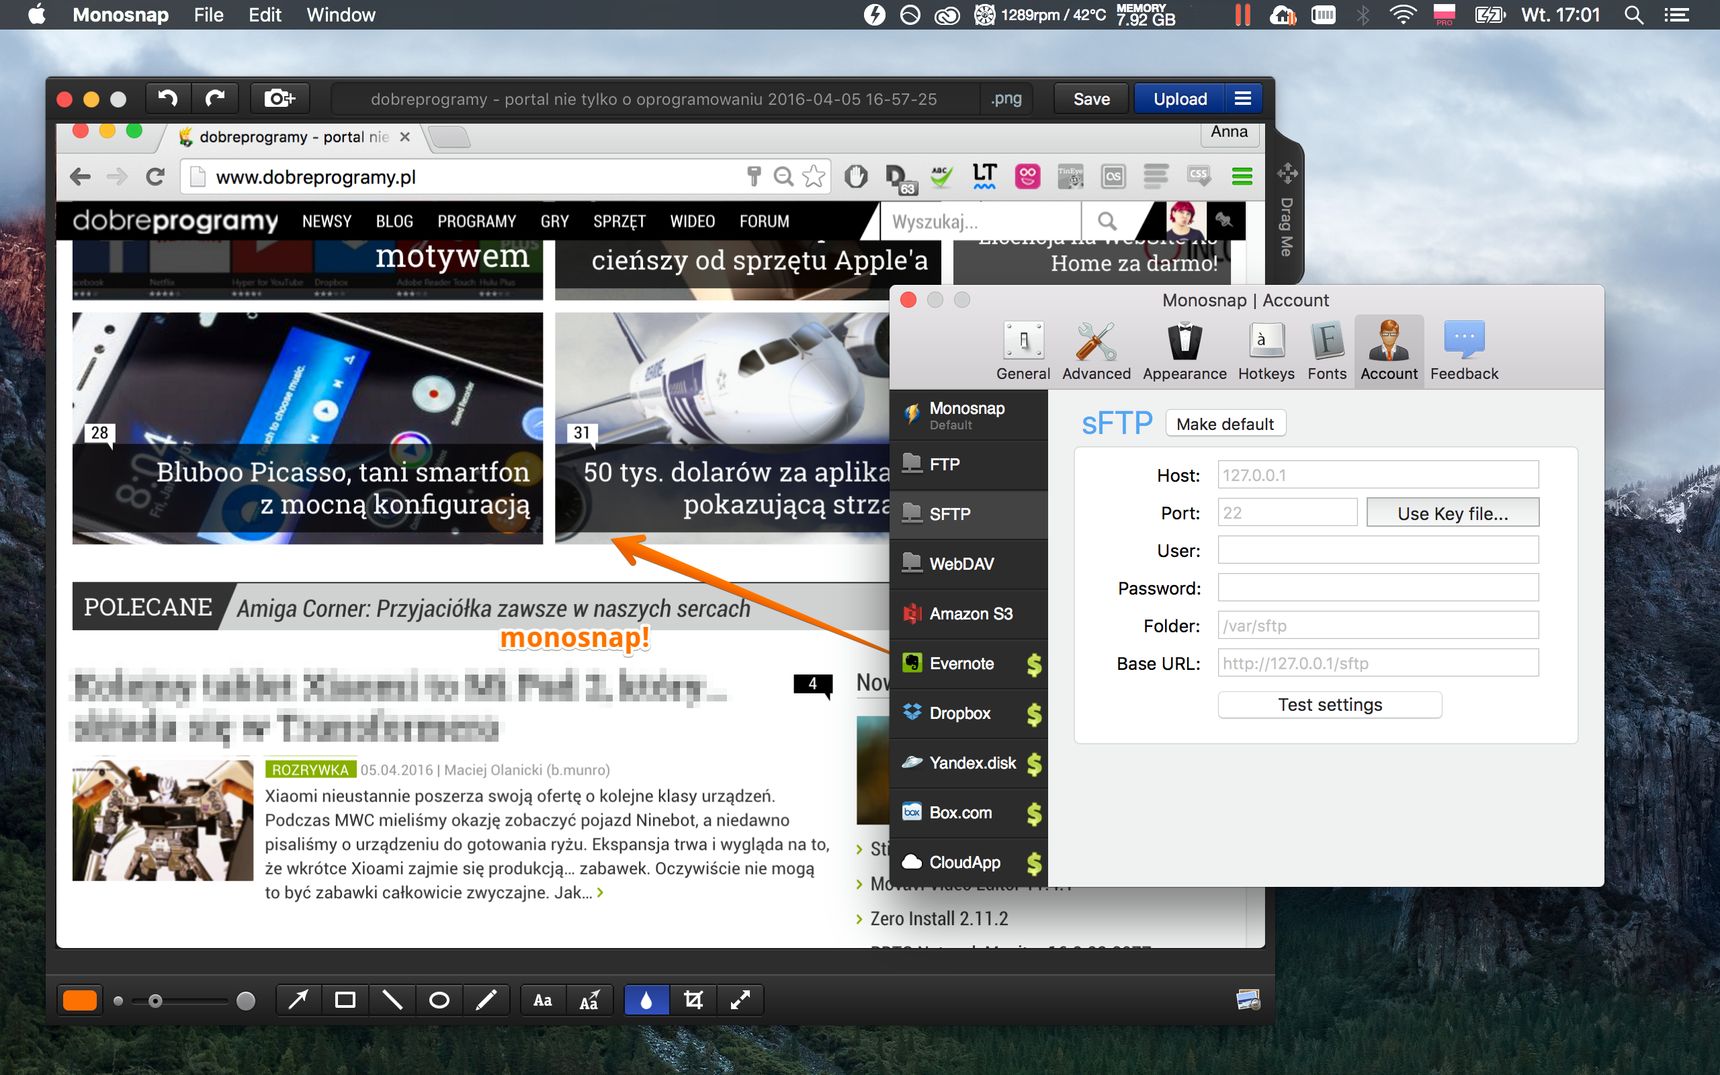This screenshot has height=1075, width=1720.
Task: Open Appearance preferences tab
Action: (x=1185, y=351)
